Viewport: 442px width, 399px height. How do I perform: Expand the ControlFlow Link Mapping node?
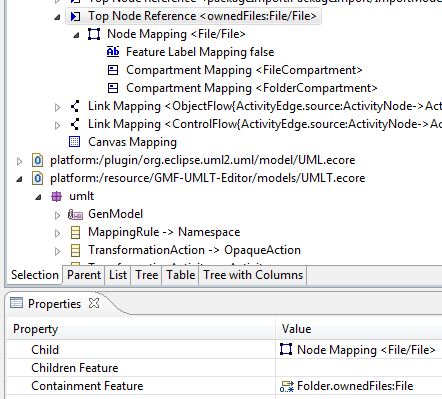(57, 125)
